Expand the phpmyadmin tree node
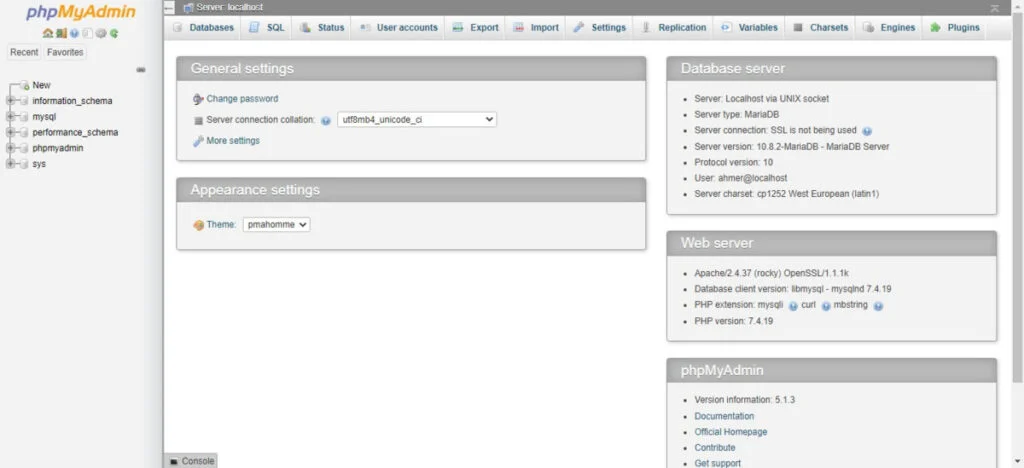This screenshot has height=468, width=1024. pyautogui.click(x=10, y=148)
